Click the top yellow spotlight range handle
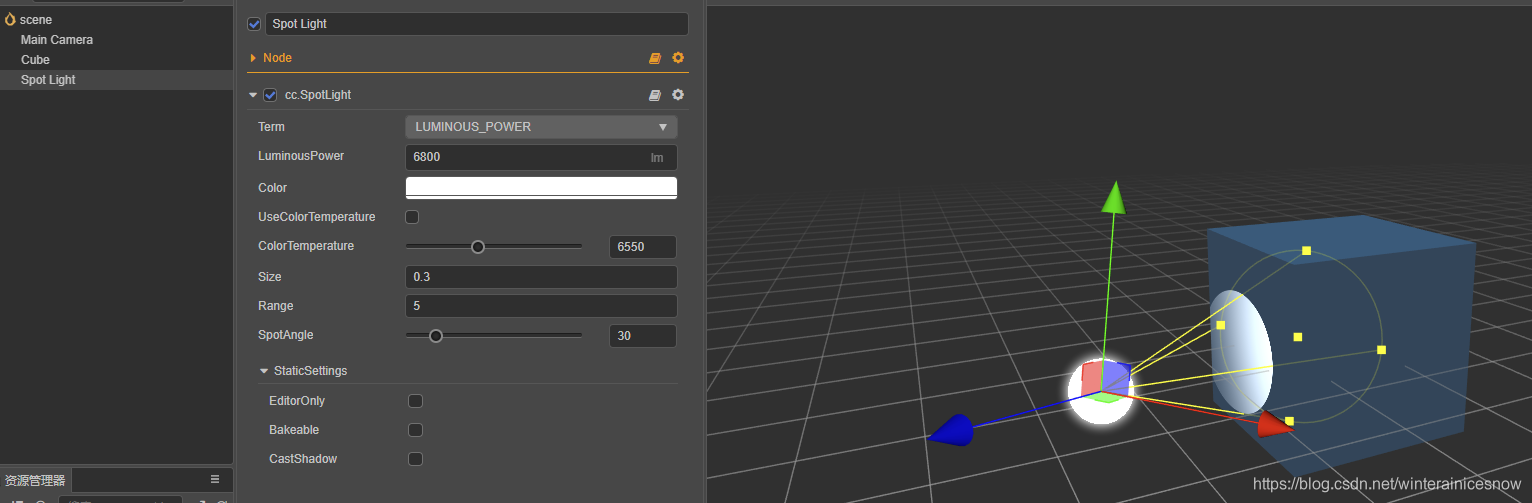 click(1306, 251)
